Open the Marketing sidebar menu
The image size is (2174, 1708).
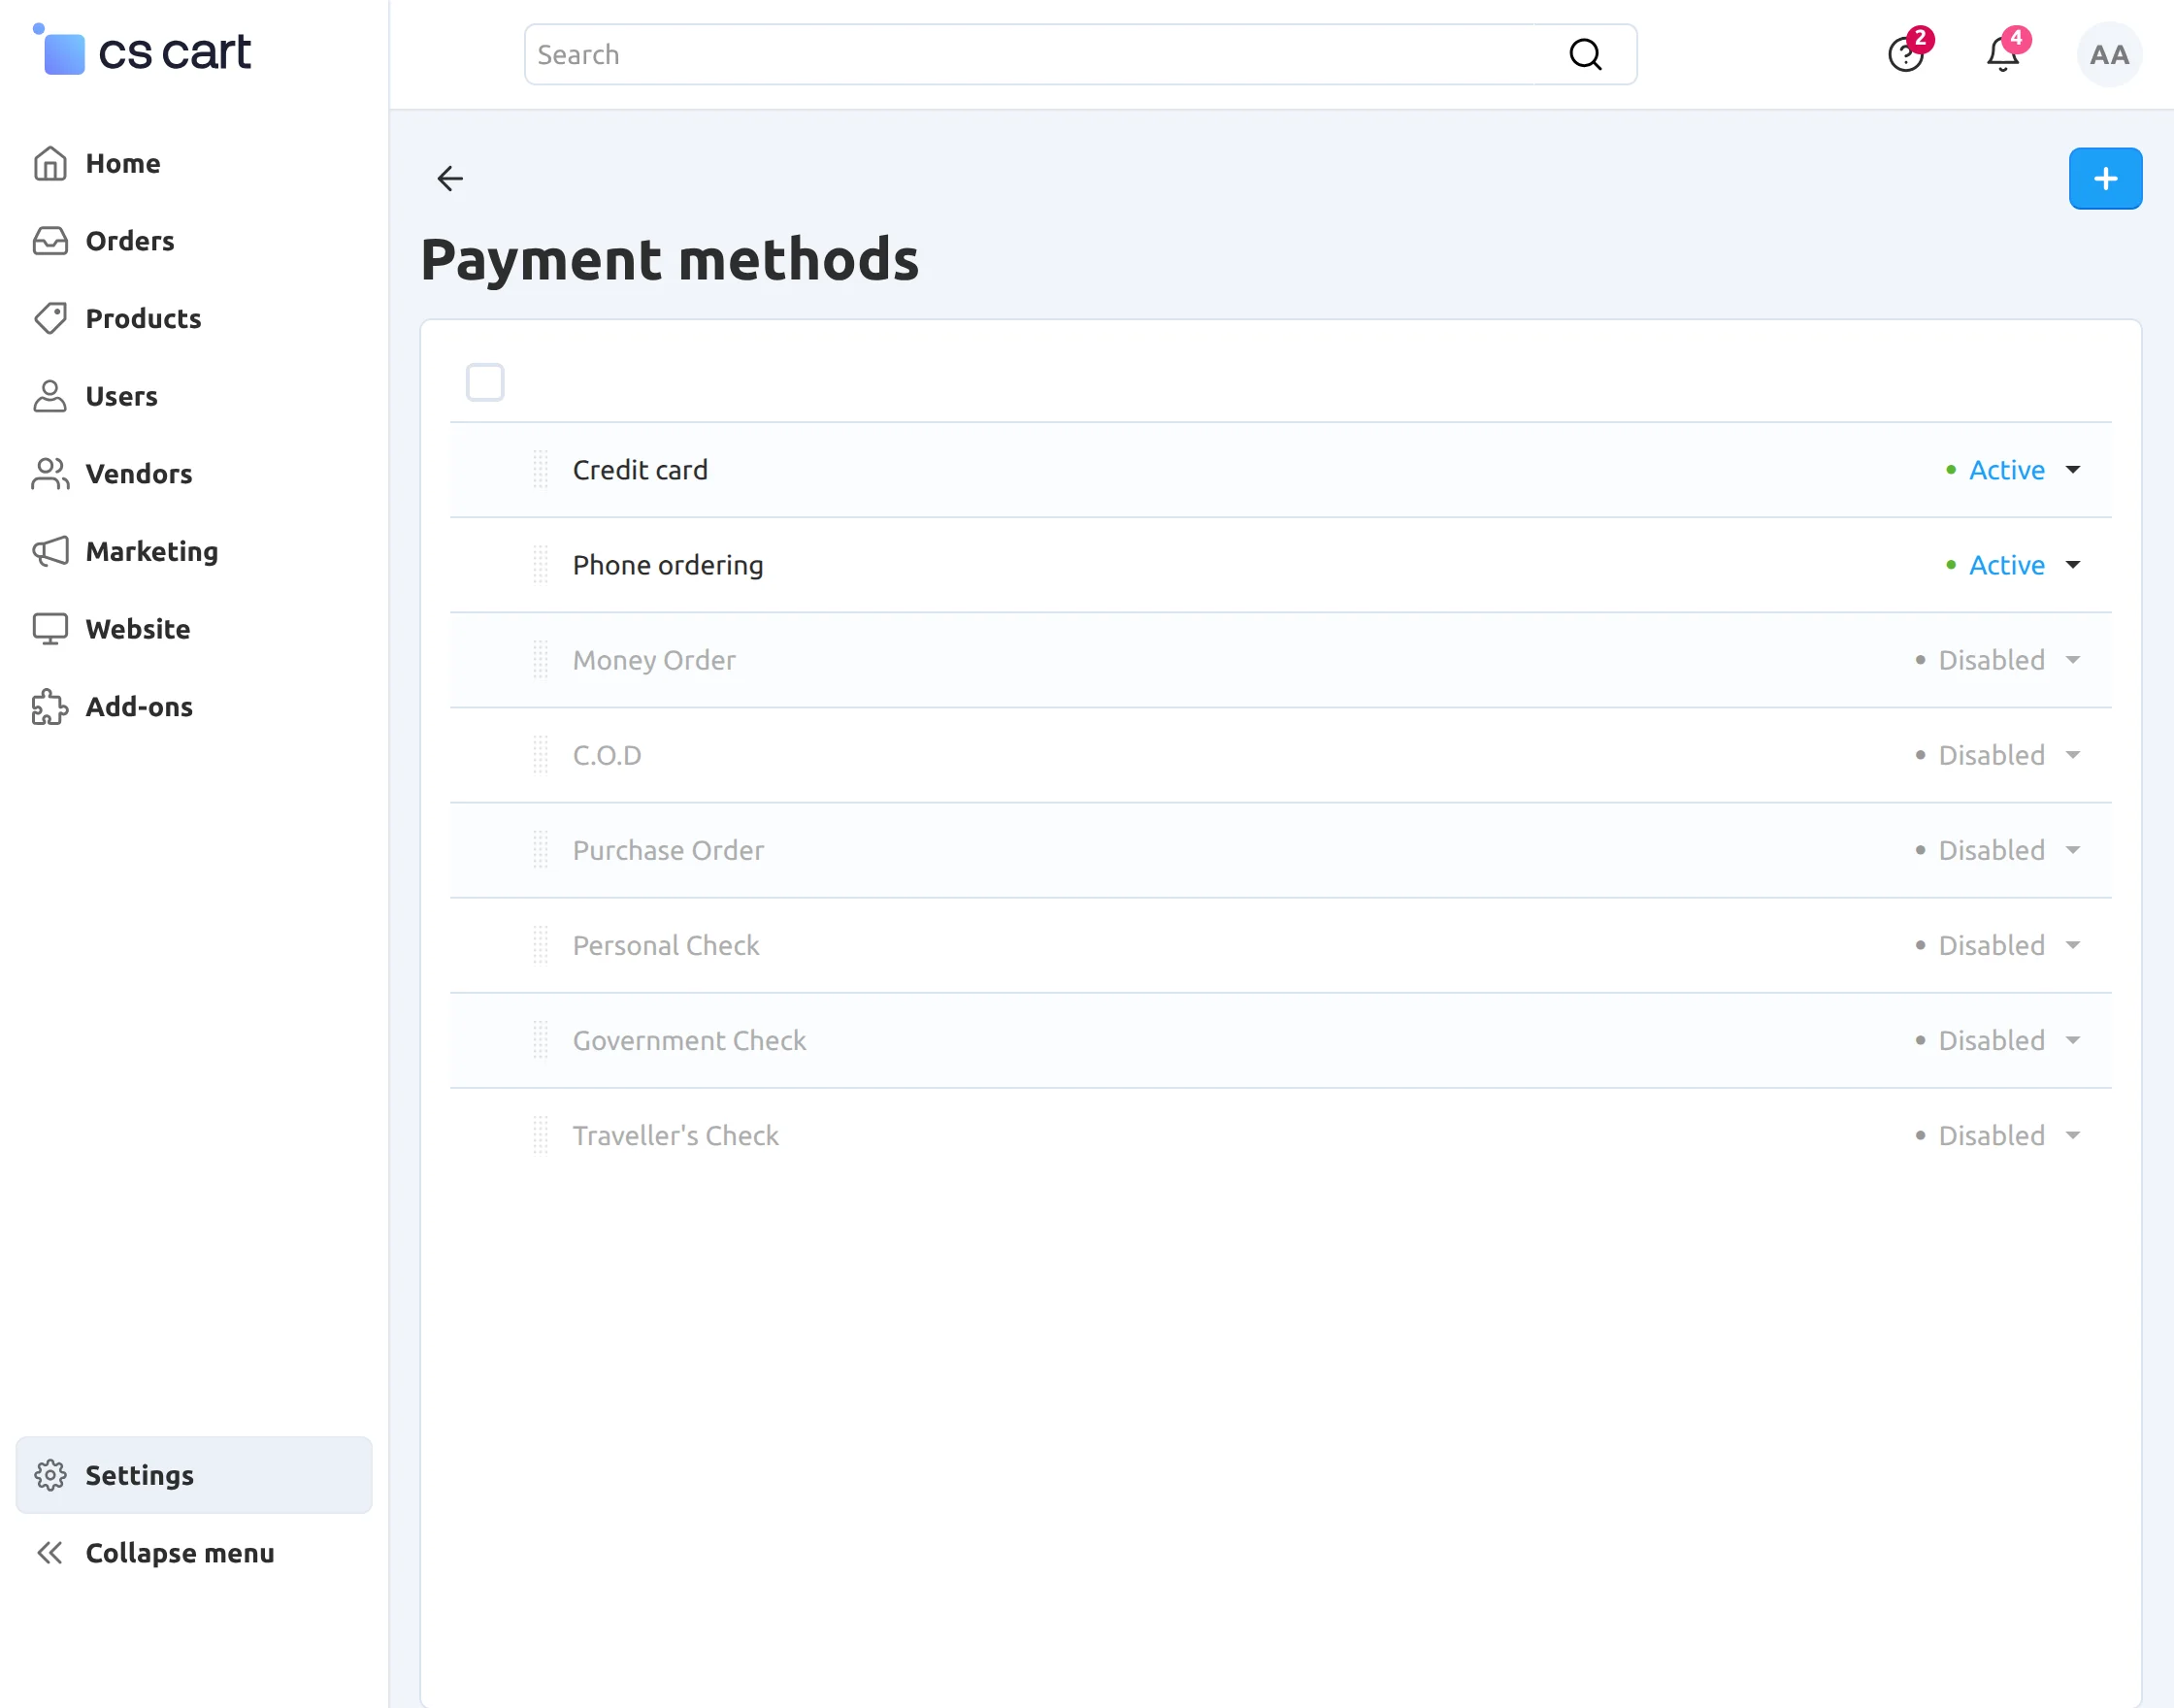tap(151, 551)
